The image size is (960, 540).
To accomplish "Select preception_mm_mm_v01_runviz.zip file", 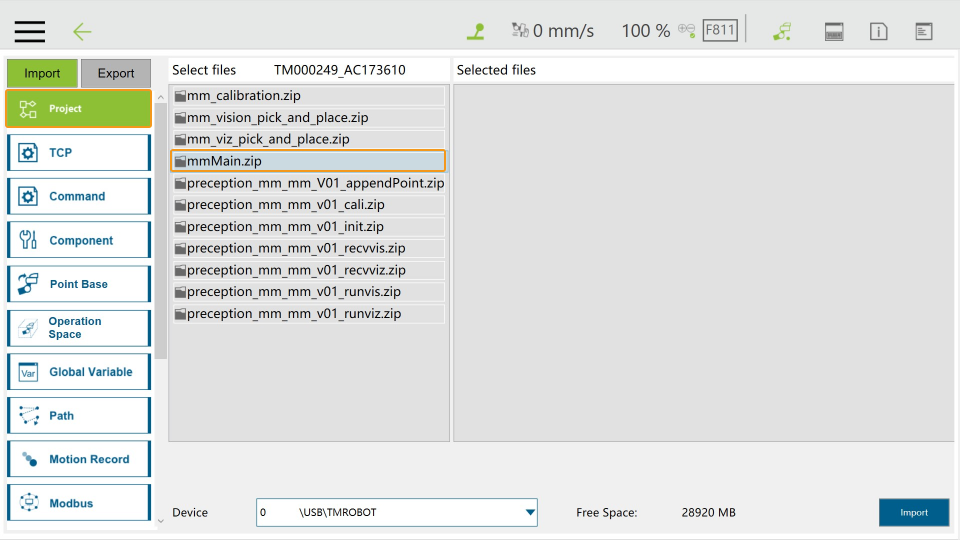I will coord(308,314).
